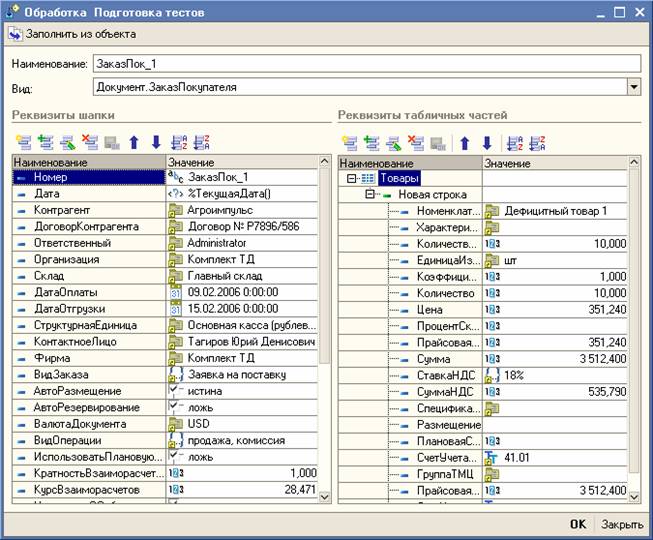653x540 pixels.
Task: Move row up arrow in табличных частей toolbar
Action: 465,143
